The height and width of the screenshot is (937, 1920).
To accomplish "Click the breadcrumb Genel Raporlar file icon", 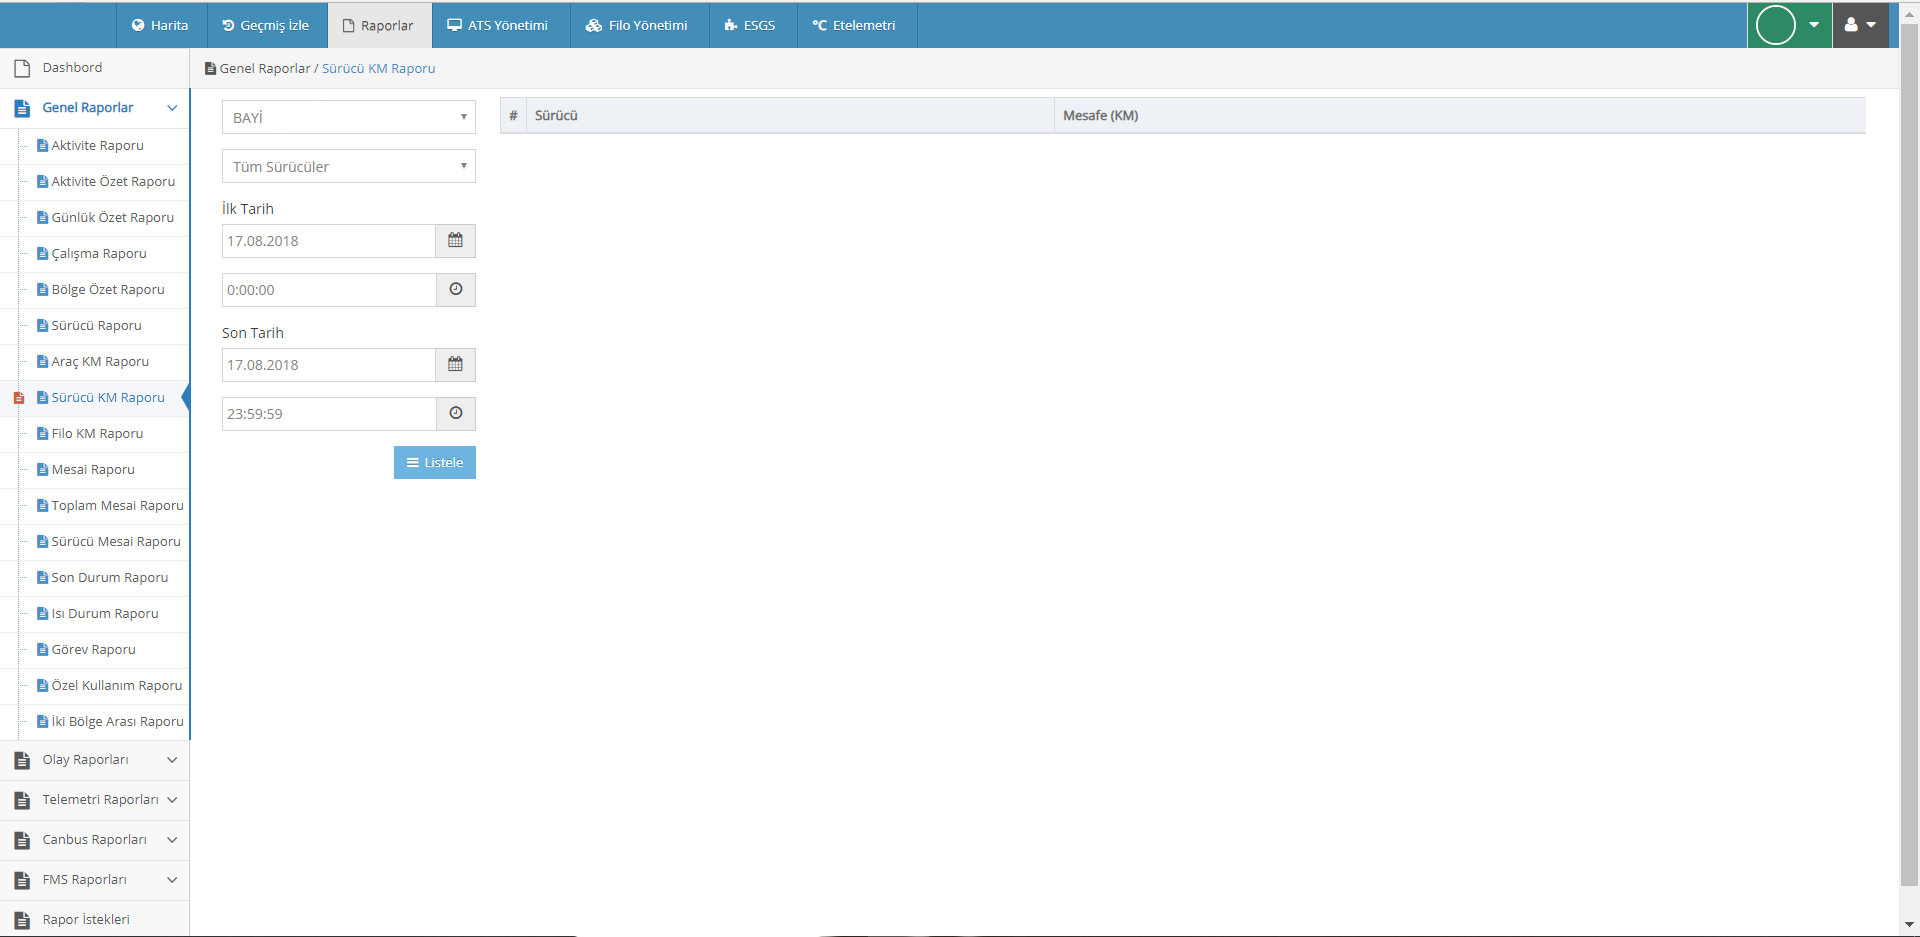I will point(210,69).
